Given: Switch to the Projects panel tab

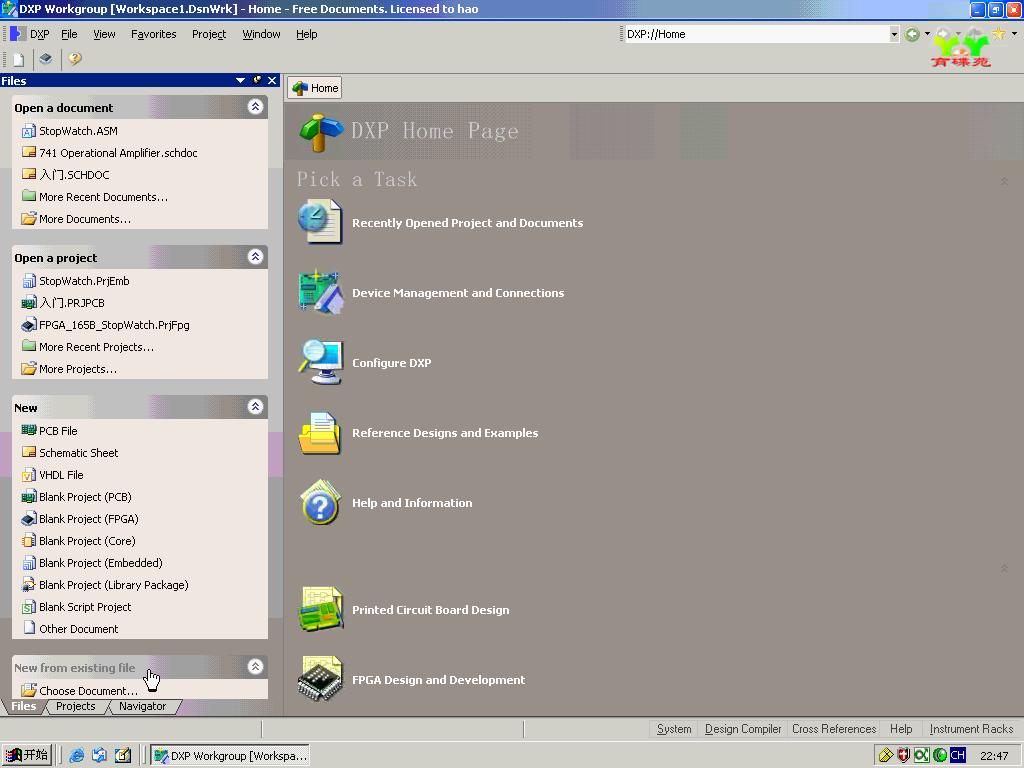Looking at the screenshot, I should 75,706.
